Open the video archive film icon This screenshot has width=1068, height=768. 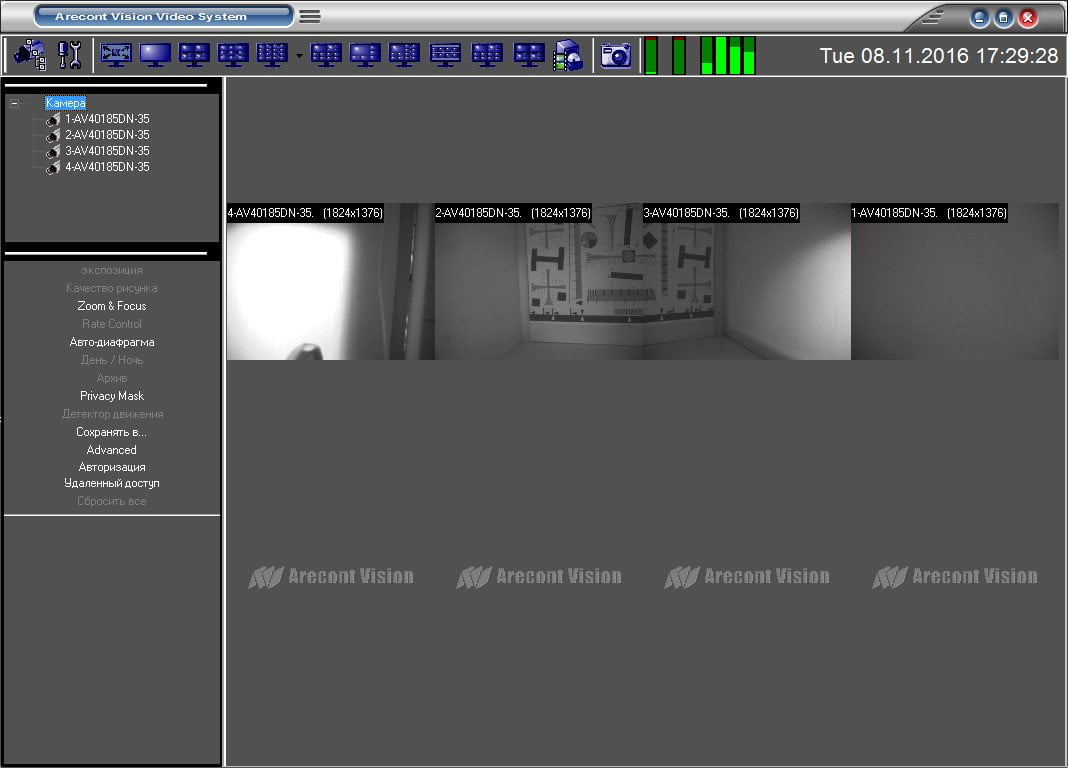pos(568,55)
